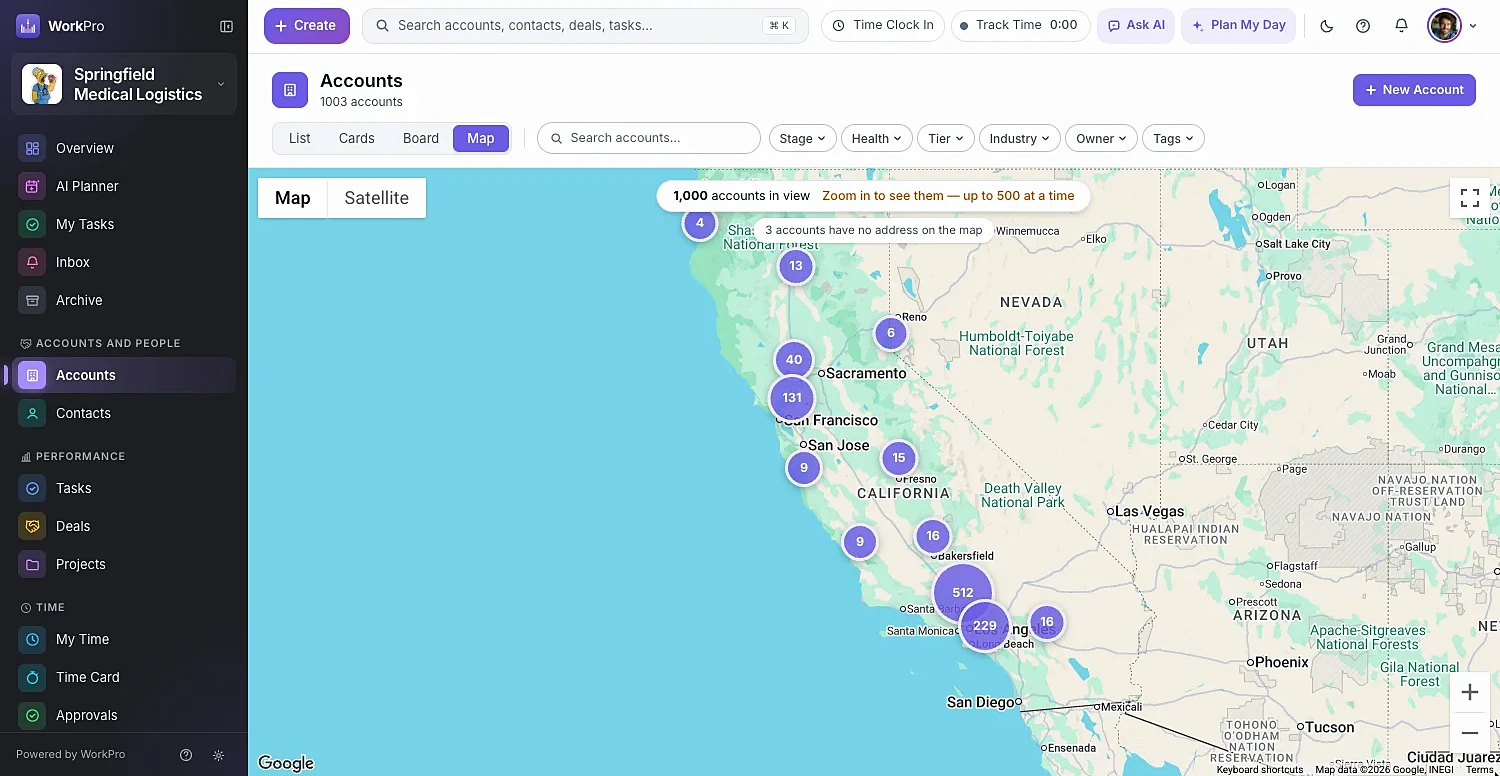Toggle dark mode moon icon
Image resolution: width=1500 pixels, height=776 pixels.
[x=1327, y=26]
